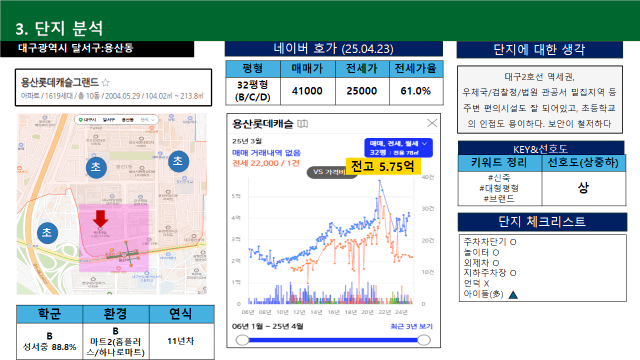Viewport: 640px width, 360px height.
Task: Open the 달서구 district selector on the map
Action: [x=109, y=120]
